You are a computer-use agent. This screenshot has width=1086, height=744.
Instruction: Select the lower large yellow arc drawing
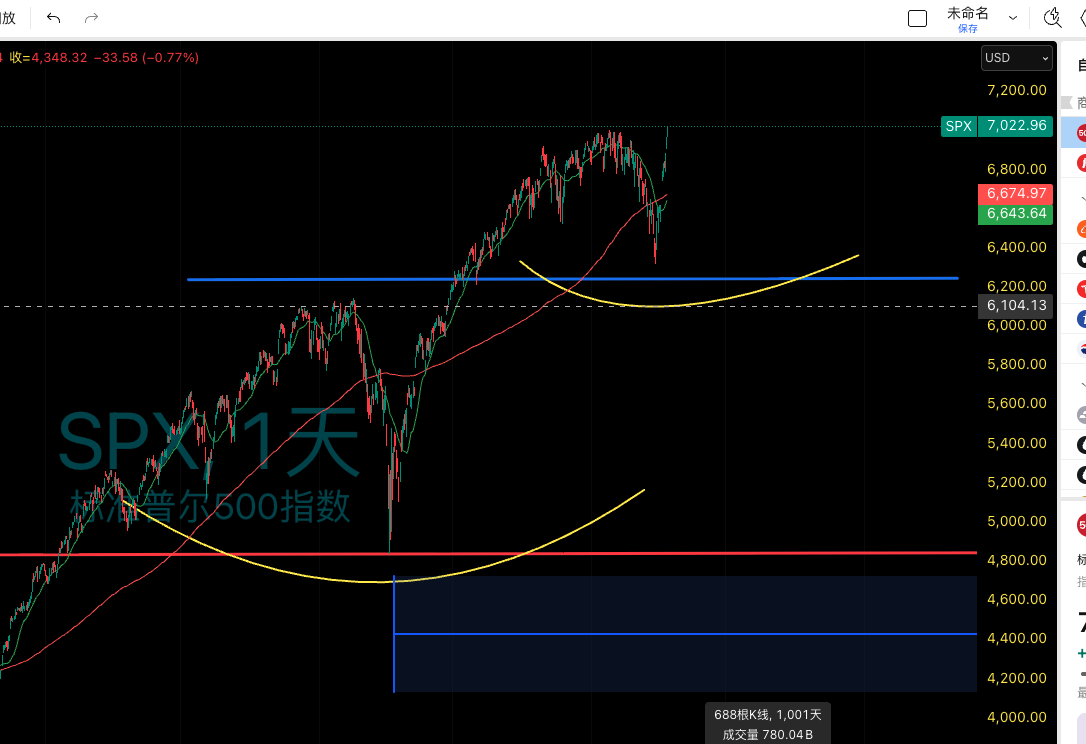click(377, 581)
